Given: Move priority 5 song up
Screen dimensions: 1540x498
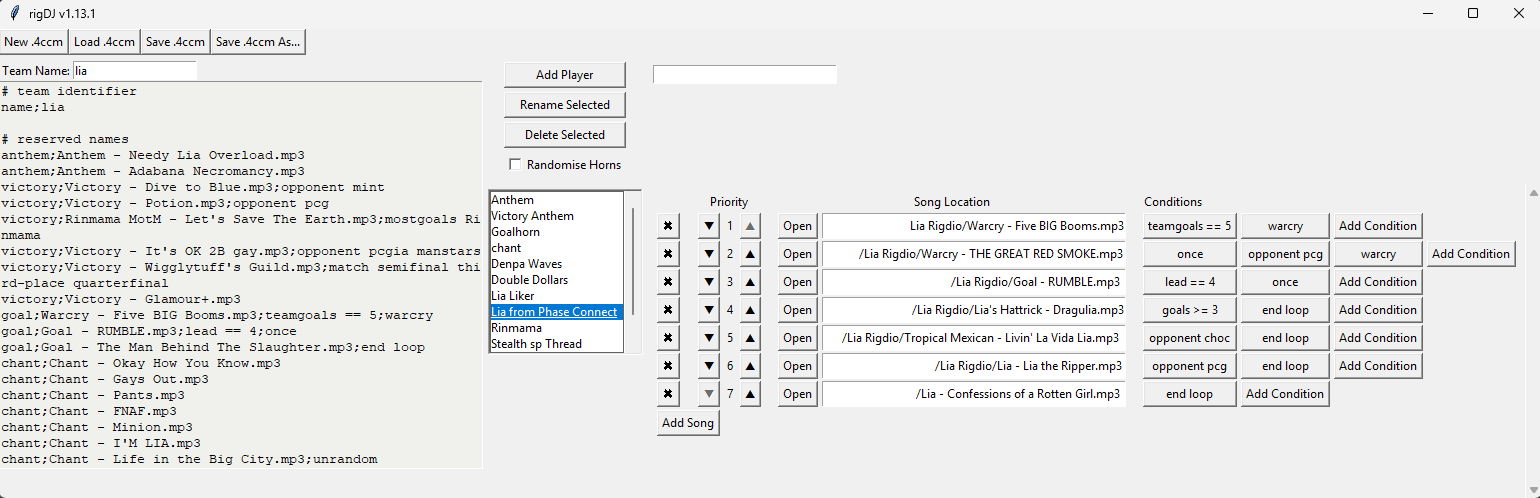Looking at the screenshot, I should [750, 338].
